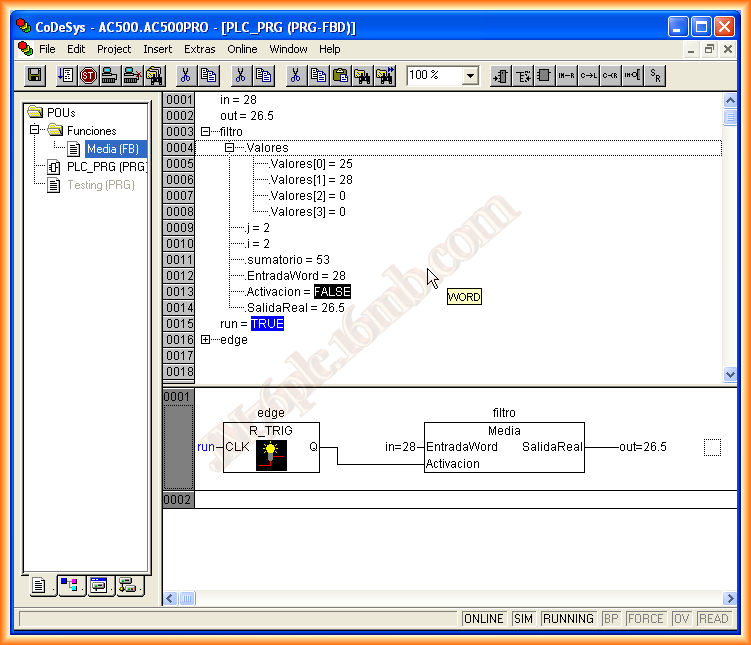Click the red Stop icon in the toolbar
Viewport: 751px width, 645px height.
click(x=88, y=75)
